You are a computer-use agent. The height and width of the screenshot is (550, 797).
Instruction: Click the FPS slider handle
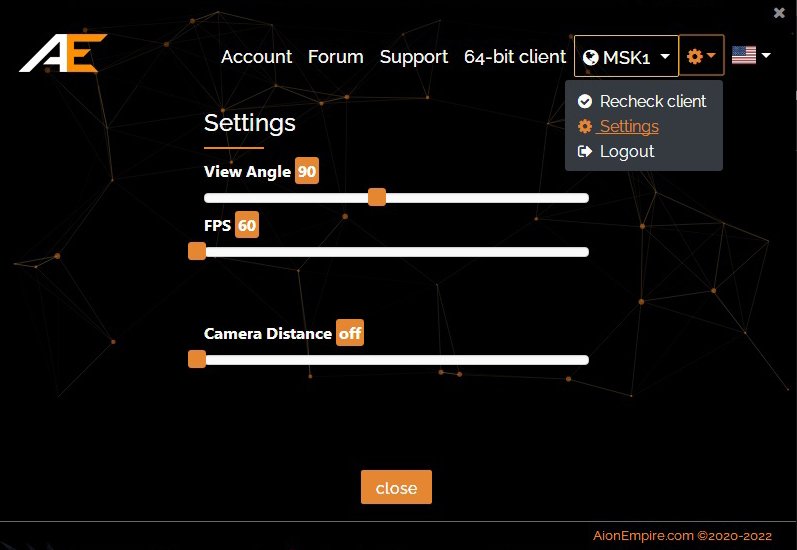pyautogui.click(x=197, y=252)
